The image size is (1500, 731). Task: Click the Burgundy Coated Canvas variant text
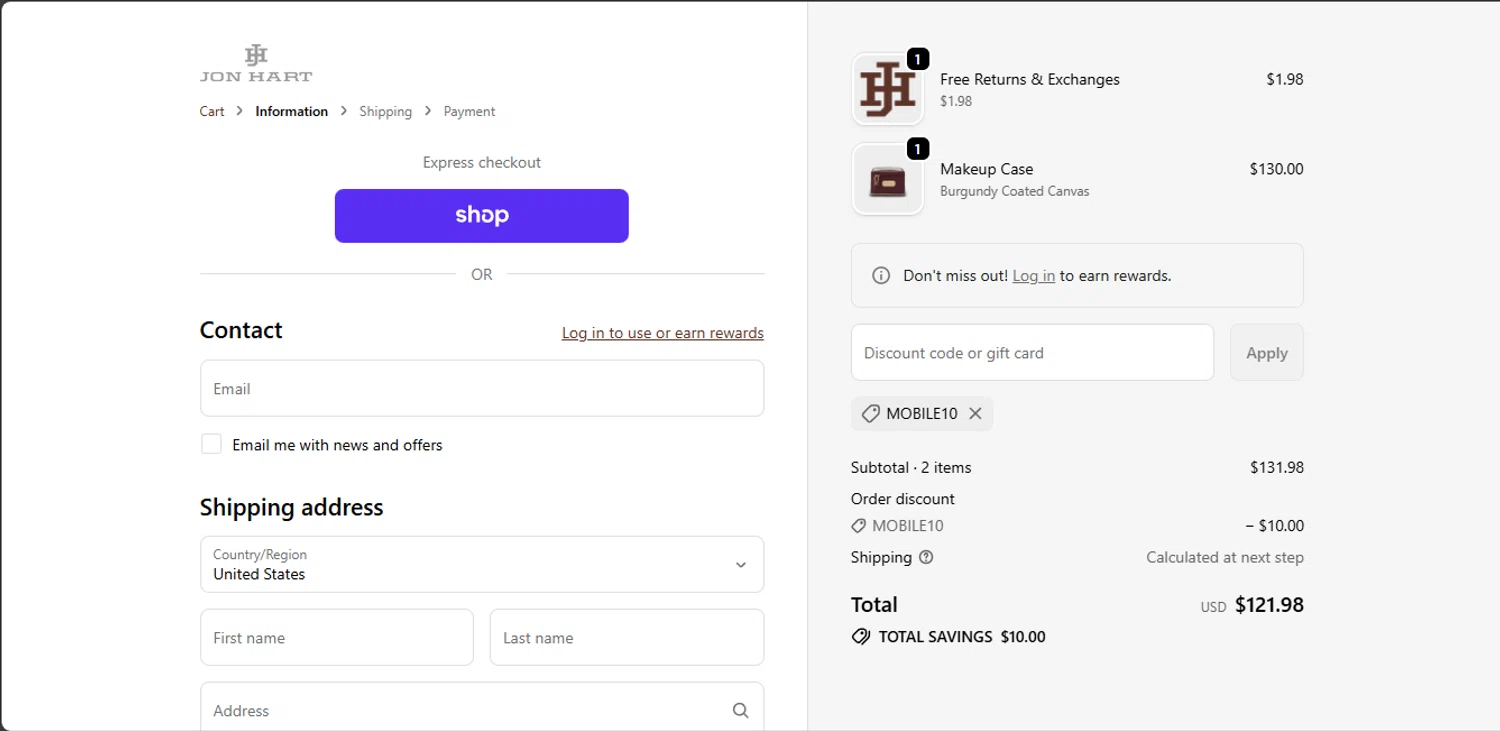(1014, 191)
